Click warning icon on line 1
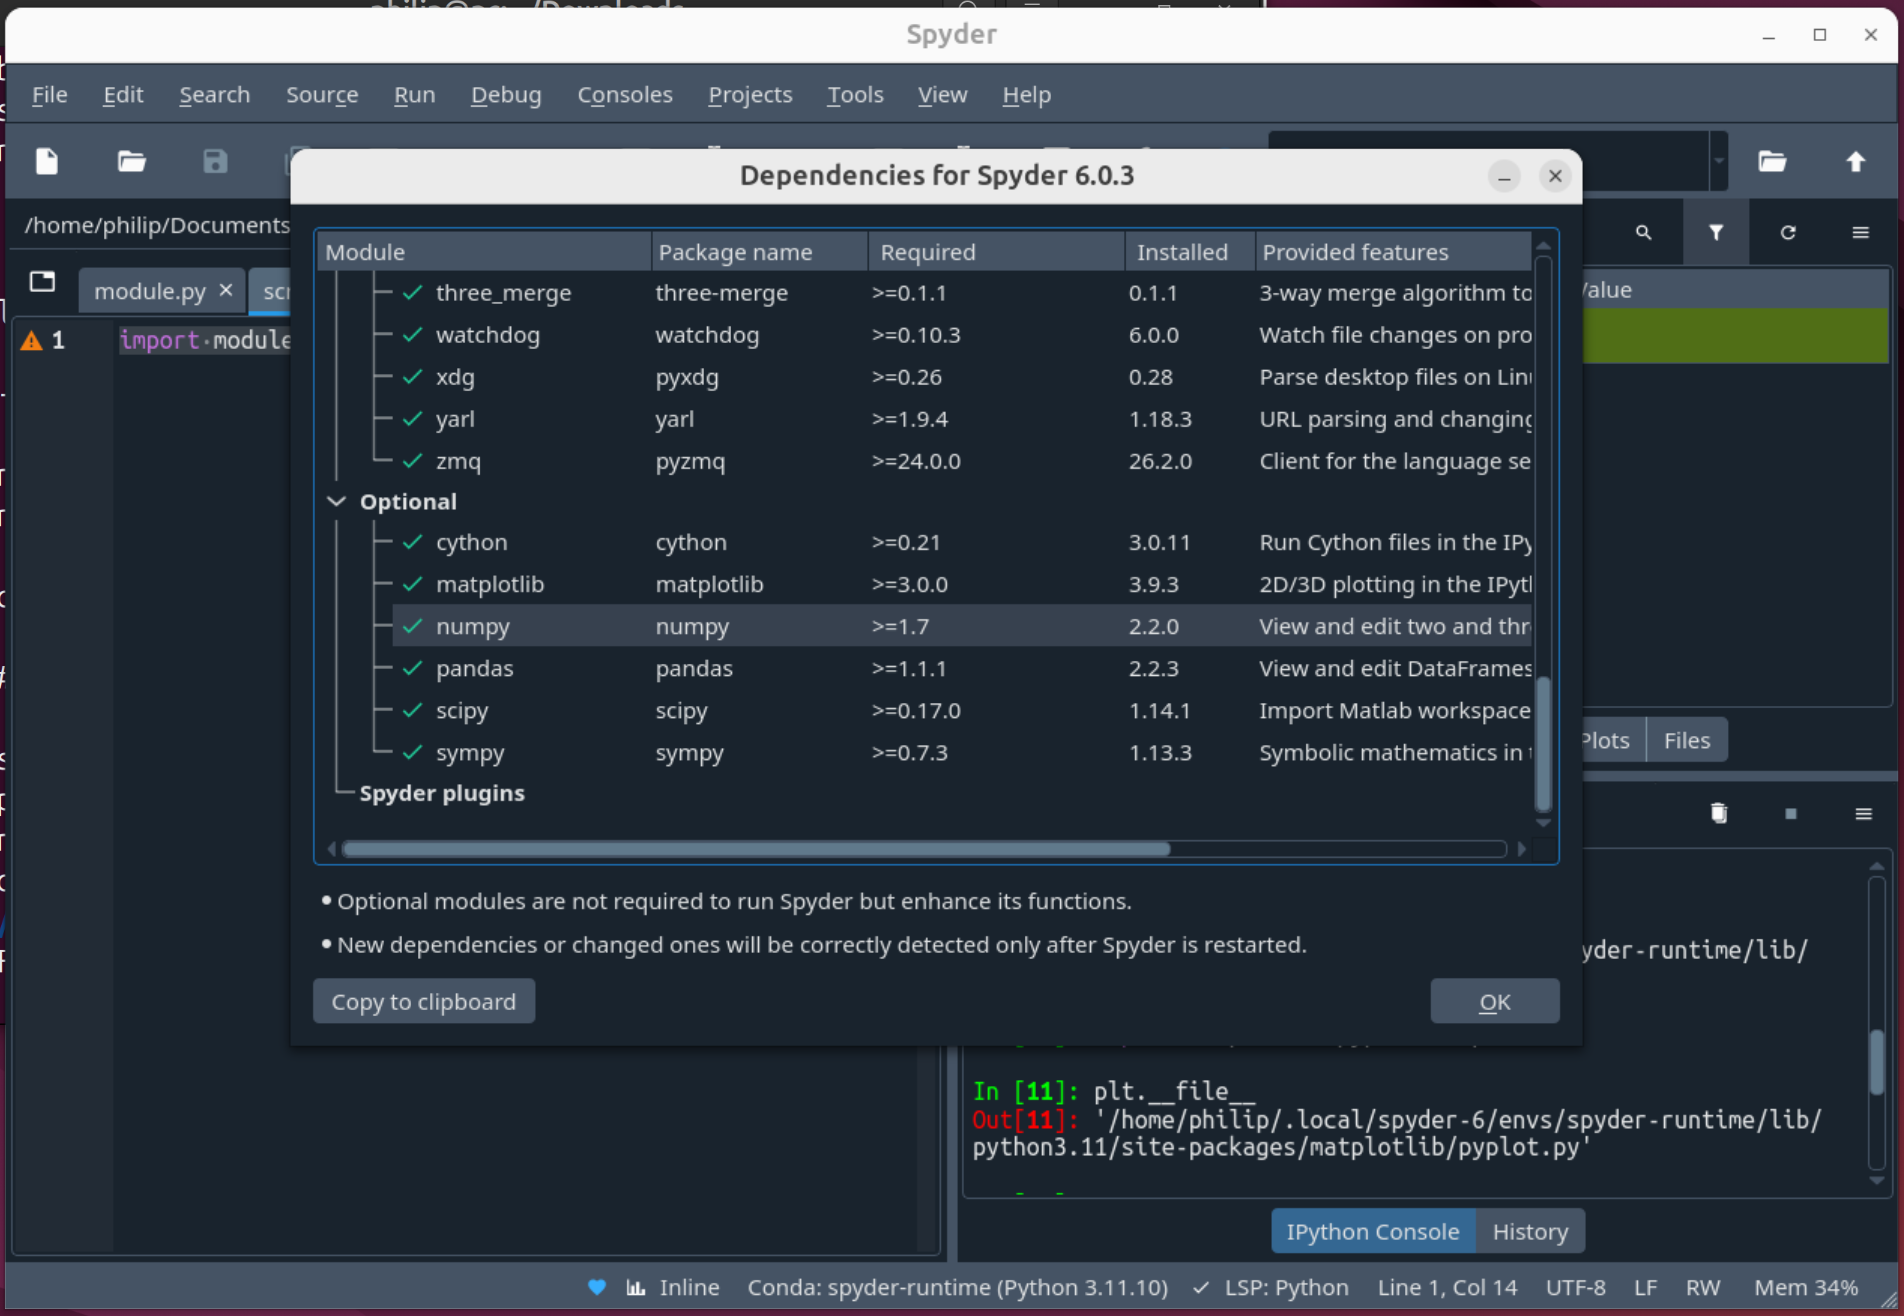 (32, 341)
